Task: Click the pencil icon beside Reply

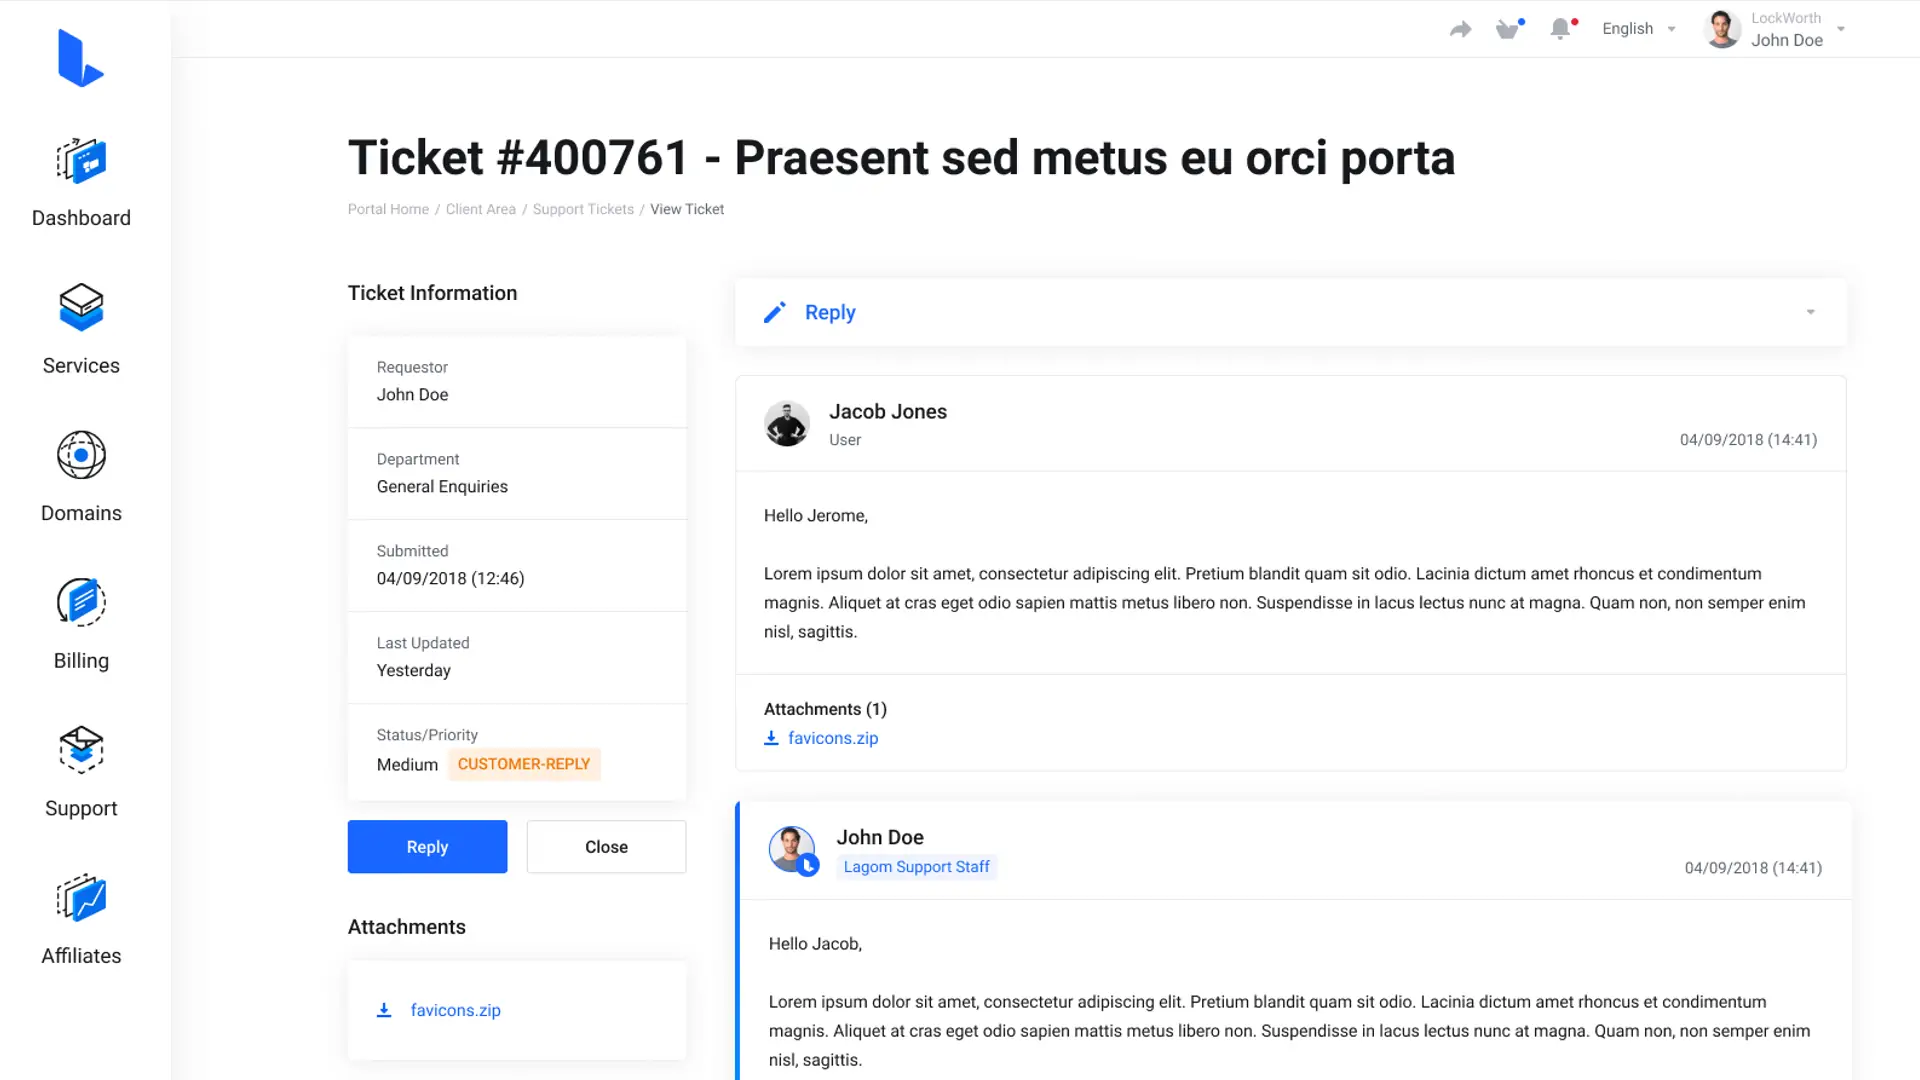Action: [x=775, y=313]
